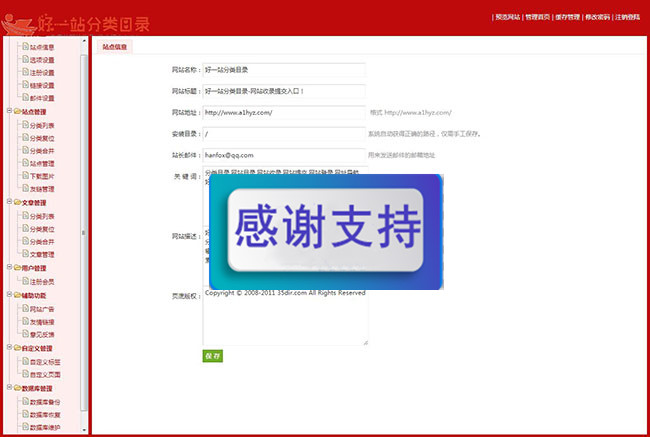This screenshot has width=650, height=437.
Task: Focus the 站长邮件 input field
Action: pos(284,155)
